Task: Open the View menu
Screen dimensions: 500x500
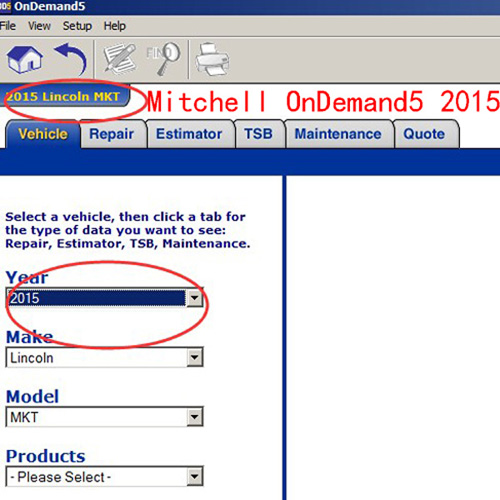Action: [x=39, y=26]
